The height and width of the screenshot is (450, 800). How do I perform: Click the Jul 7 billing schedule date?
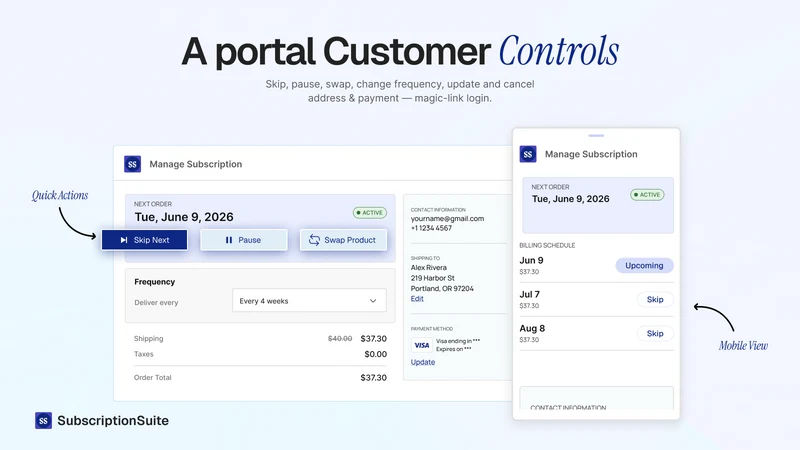[x=530, y=294]
